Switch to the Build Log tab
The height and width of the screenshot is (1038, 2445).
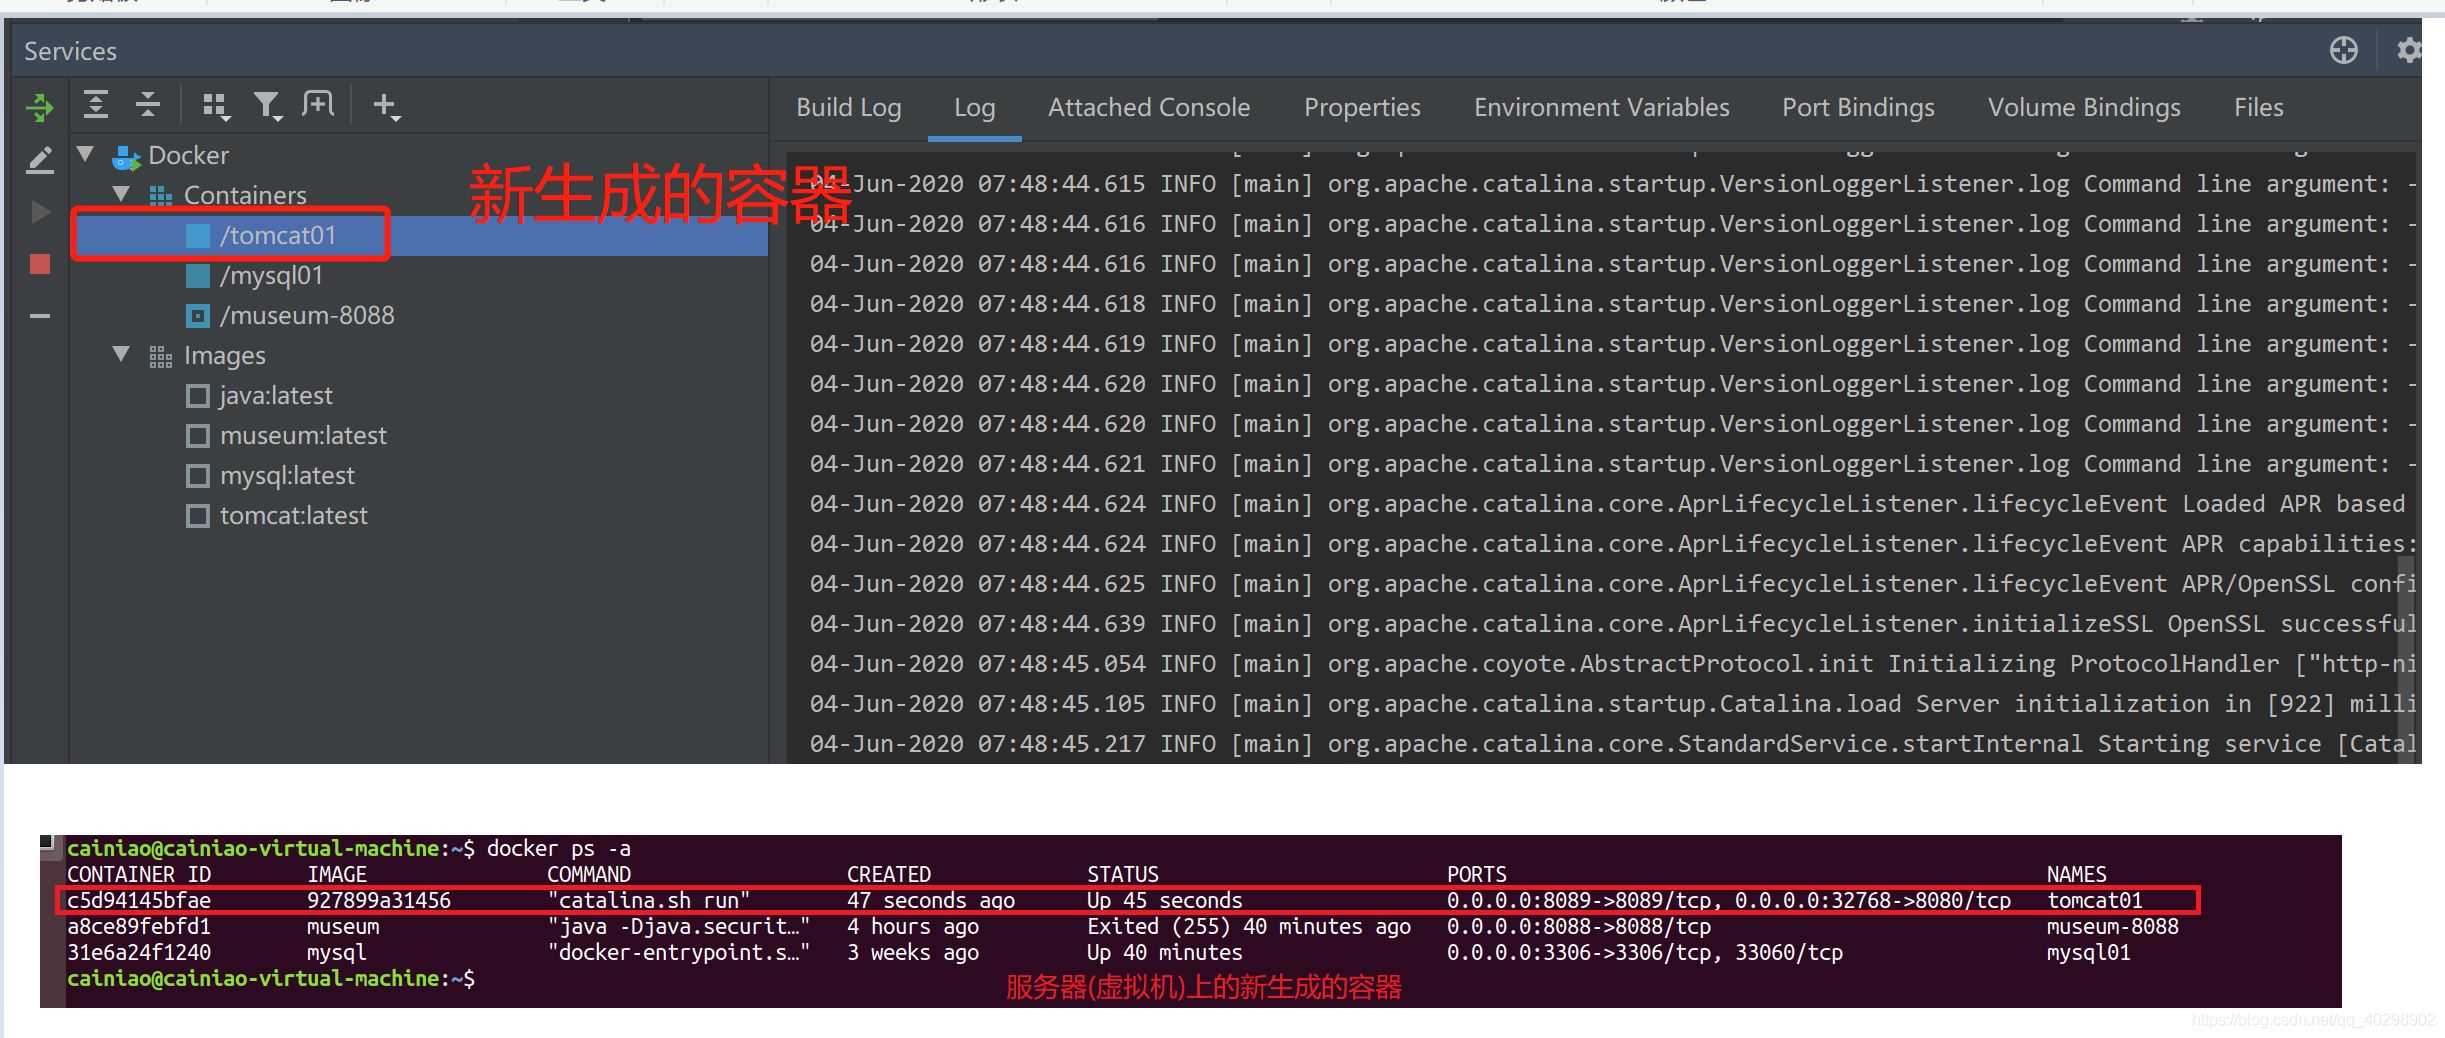click(847, 107)
